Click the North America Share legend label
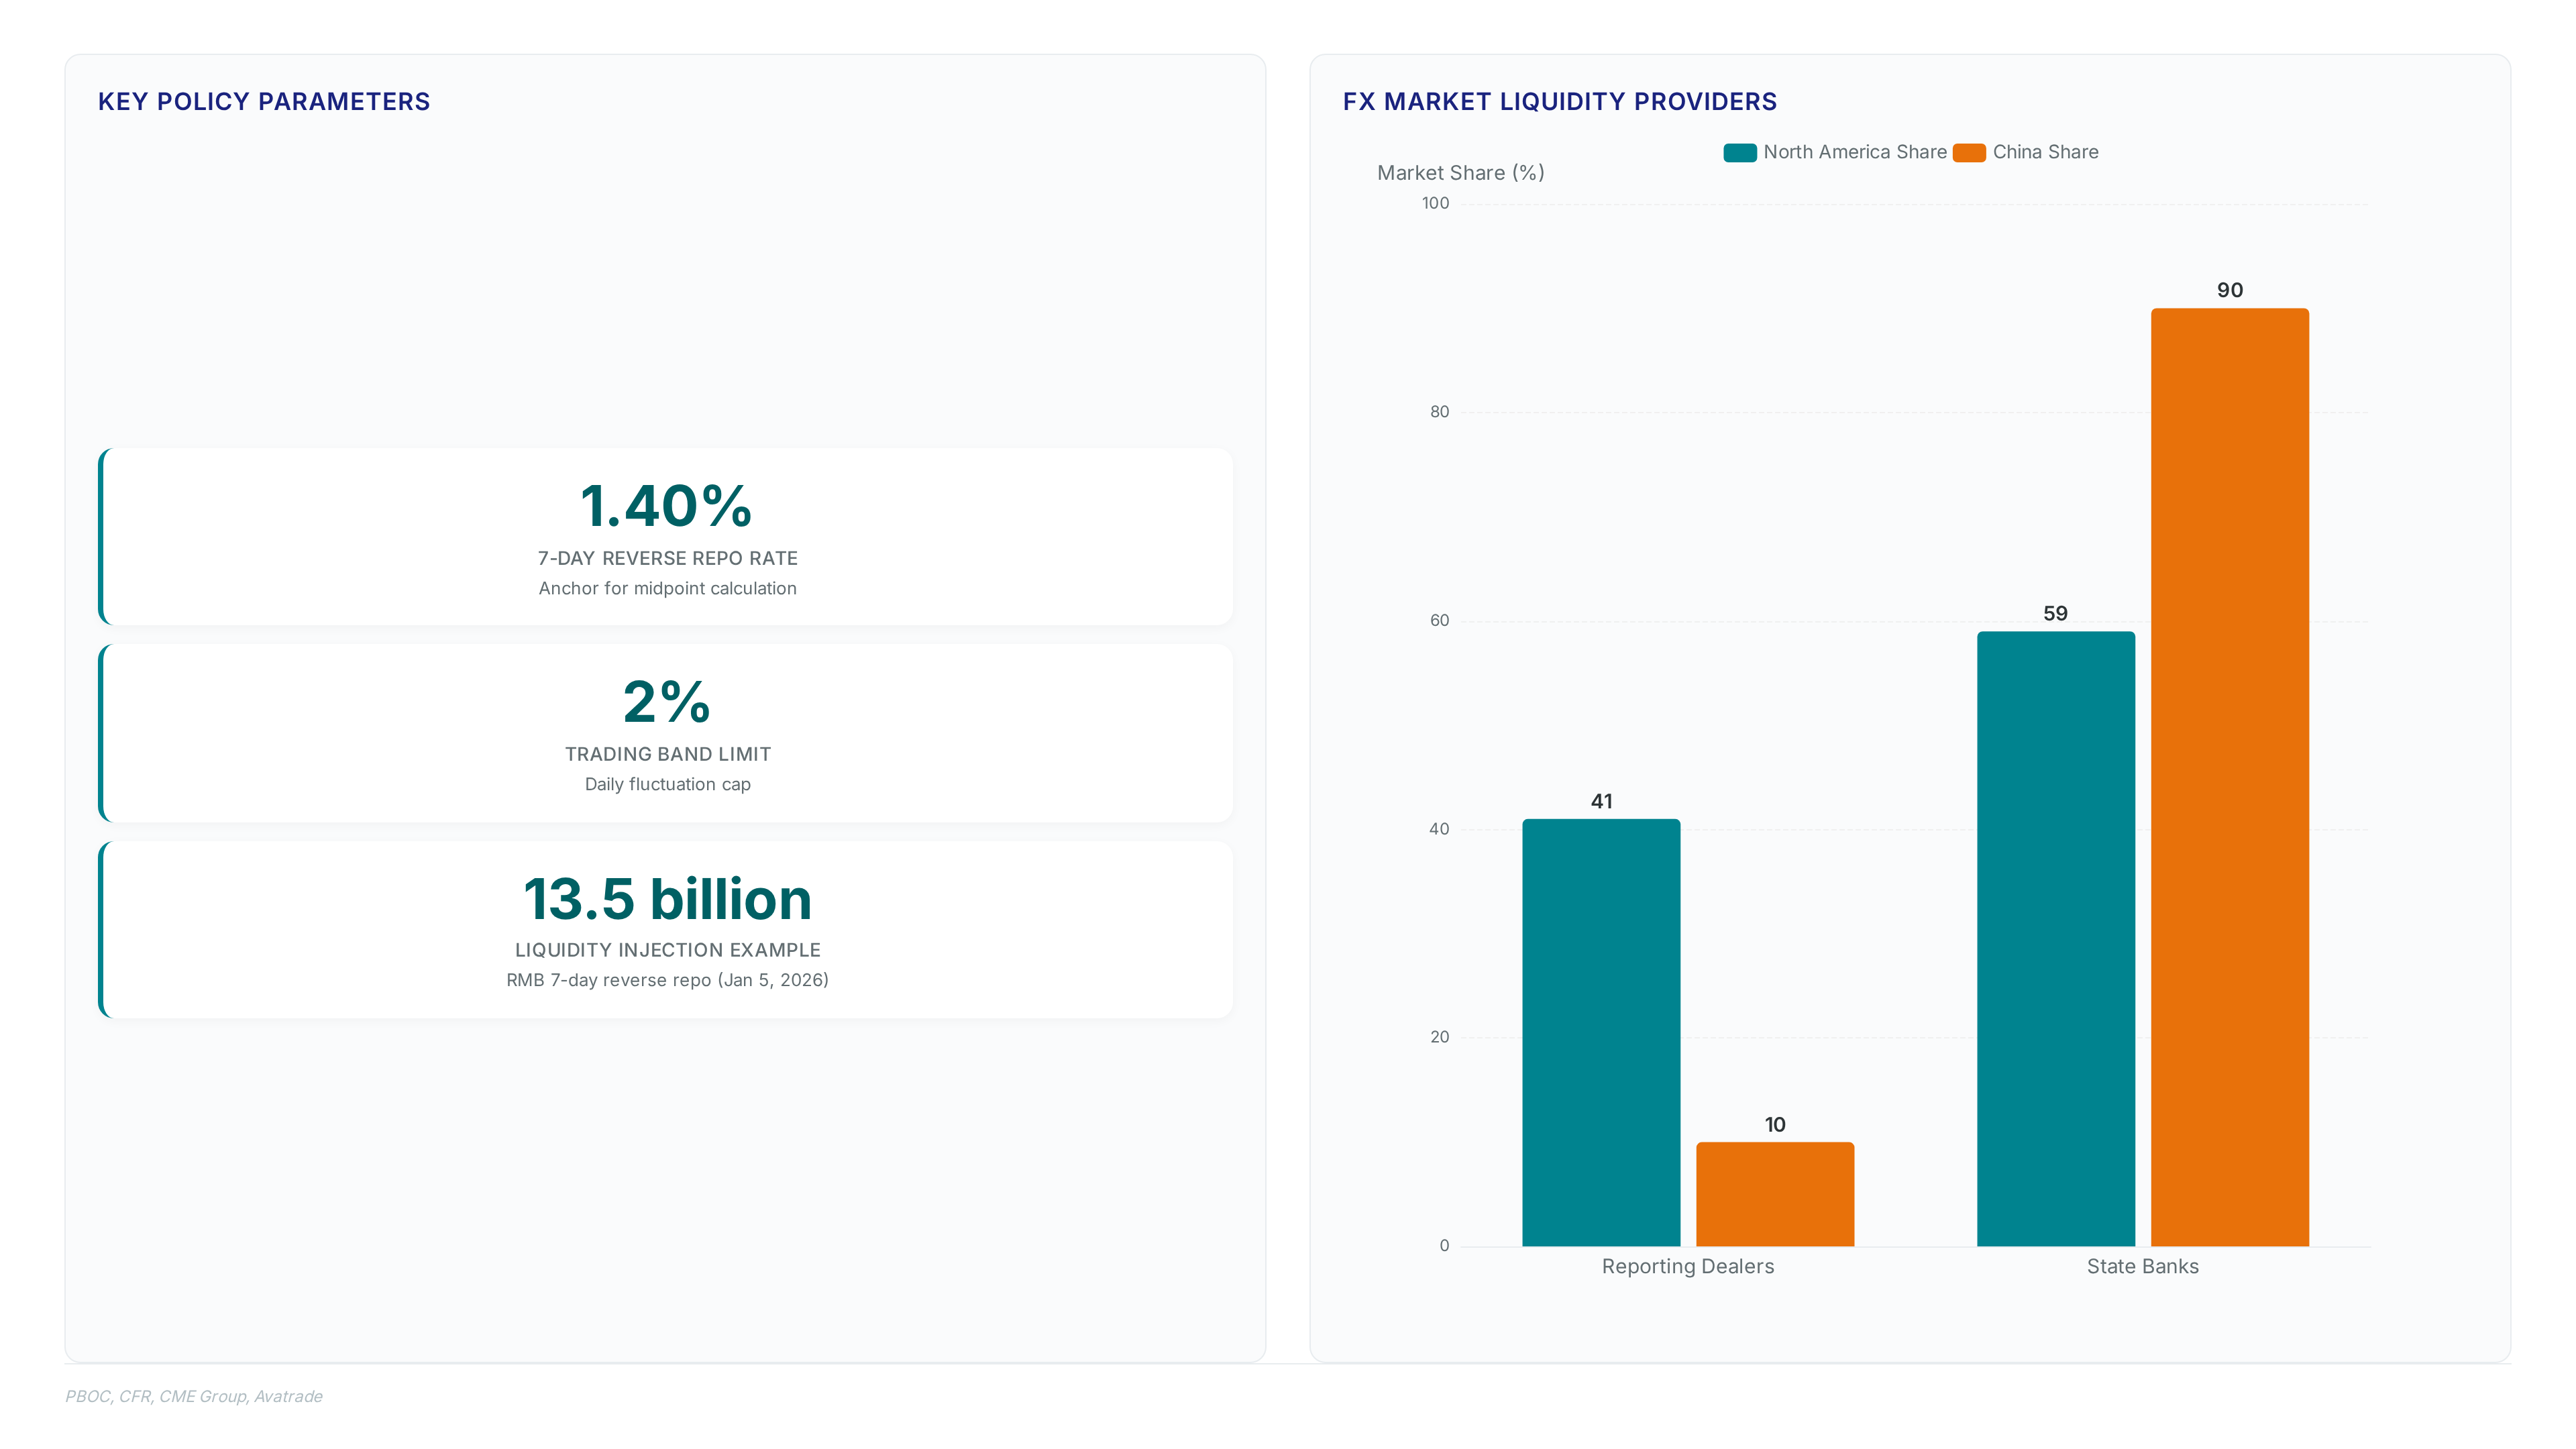The image size is (2576, 1449). pos(1855,152)
